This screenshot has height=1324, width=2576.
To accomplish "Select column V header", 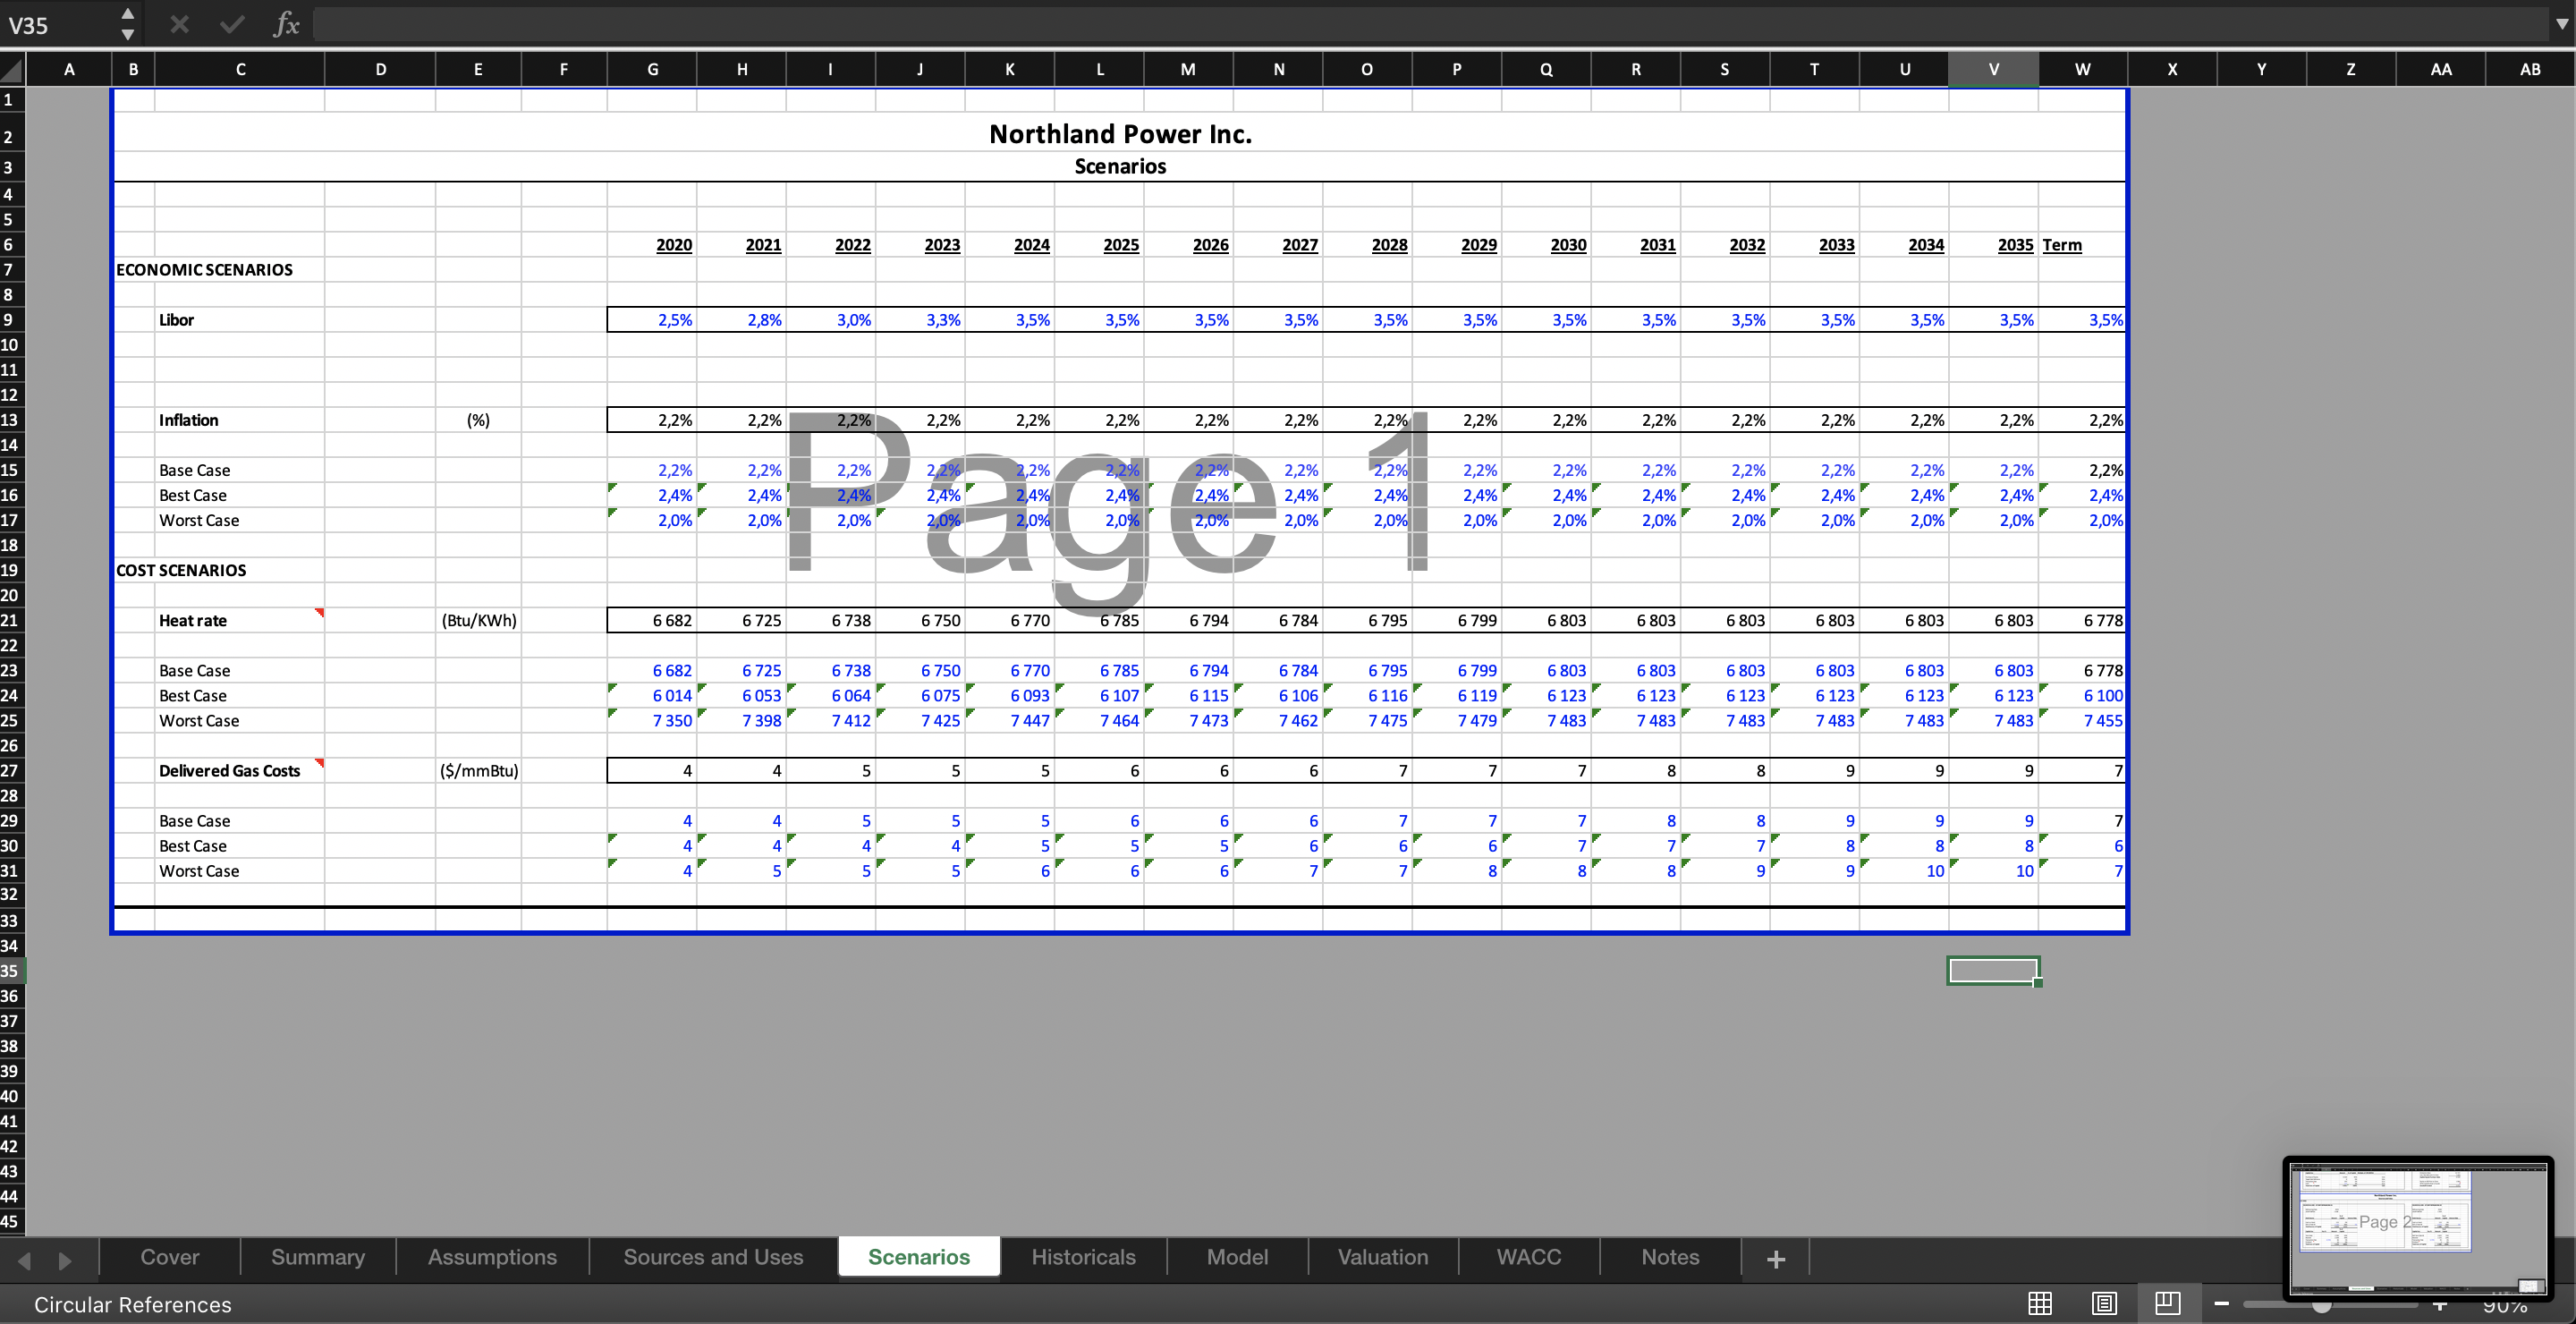I will pyautogui.click(x=1993, y=69).
